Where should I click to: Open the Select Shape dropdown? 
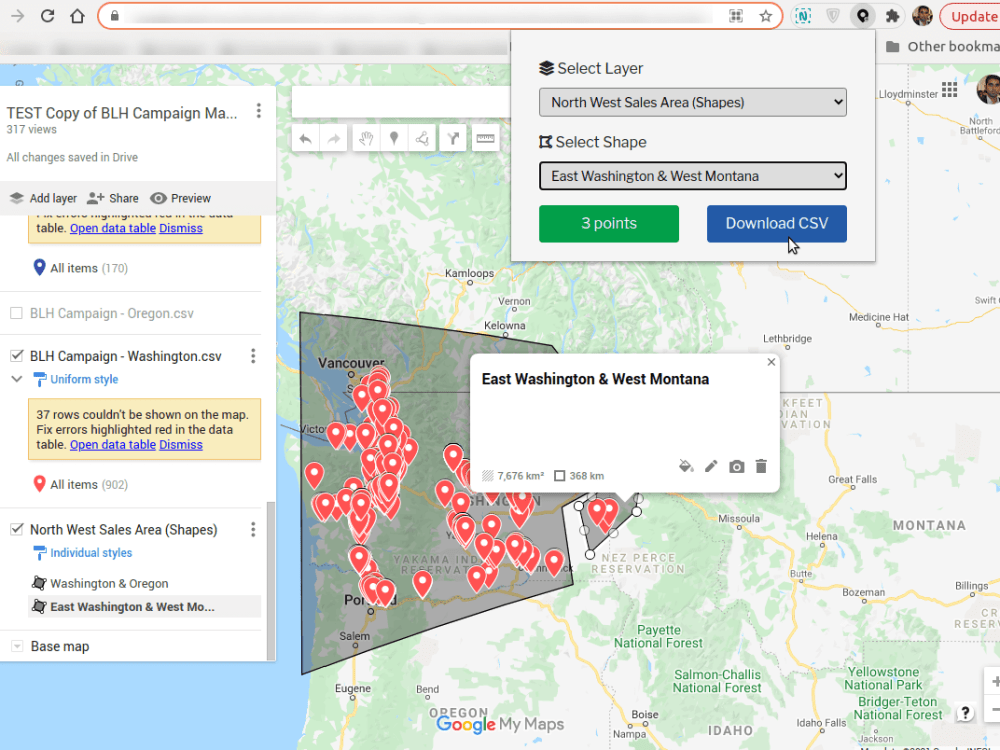click(693, 175)
